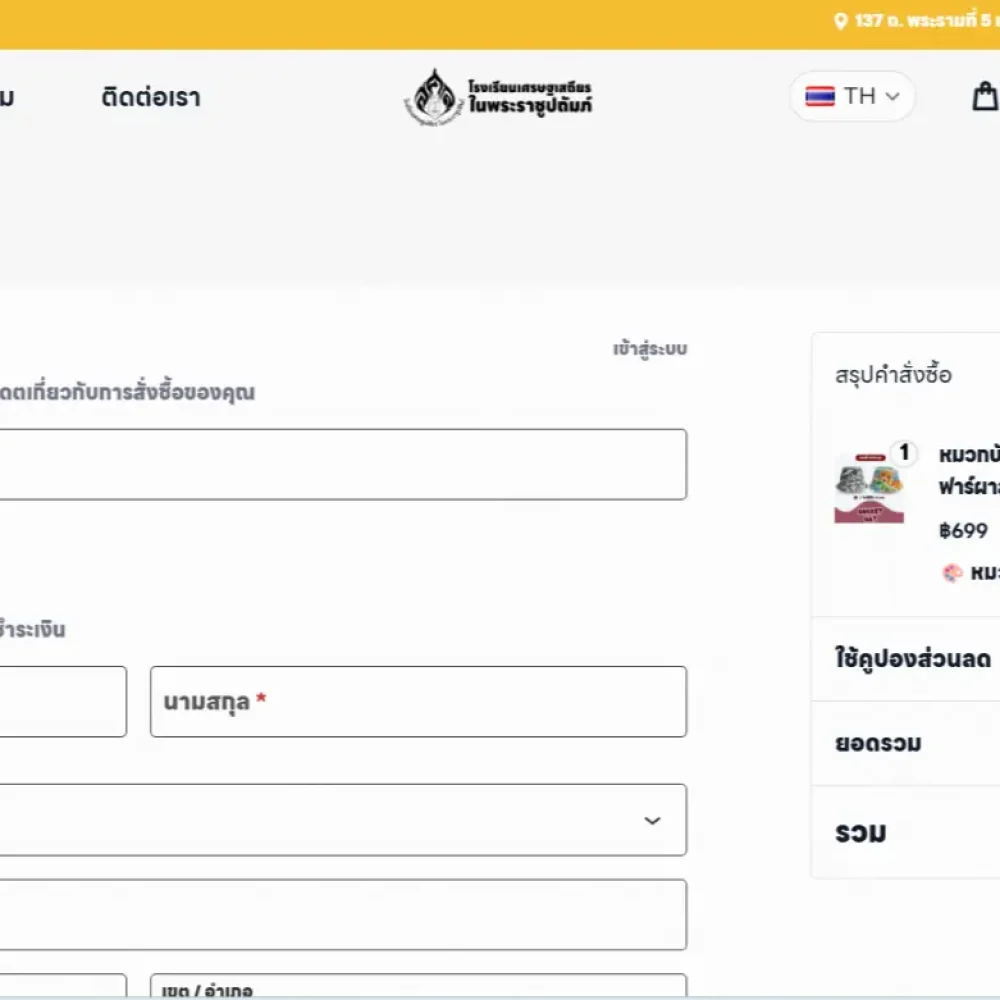Click the hat product thumbnail
The height and width of the screenshot is (1000, 1000).
pyautogui.click(x=869, y=488)
